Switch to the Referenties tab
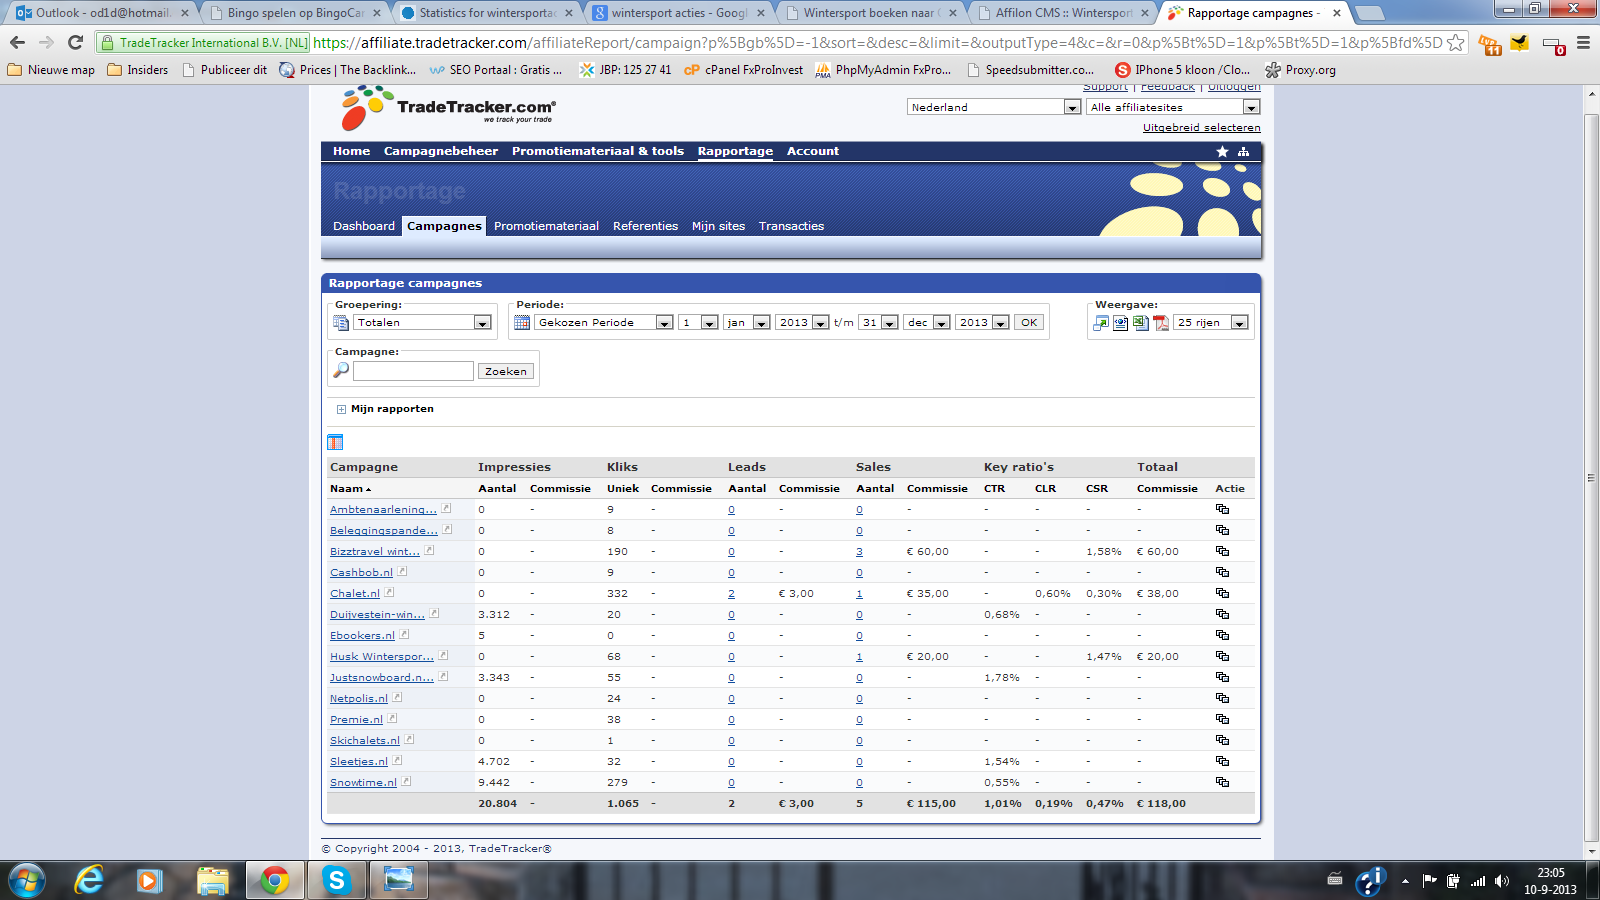 [x=645, y=226]
